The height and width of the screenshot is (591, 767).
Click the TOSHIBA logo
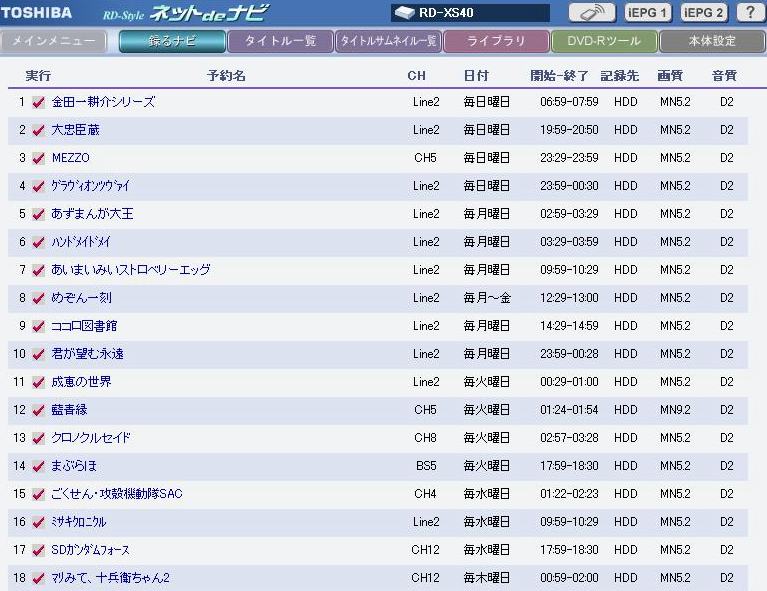[36, 13]
